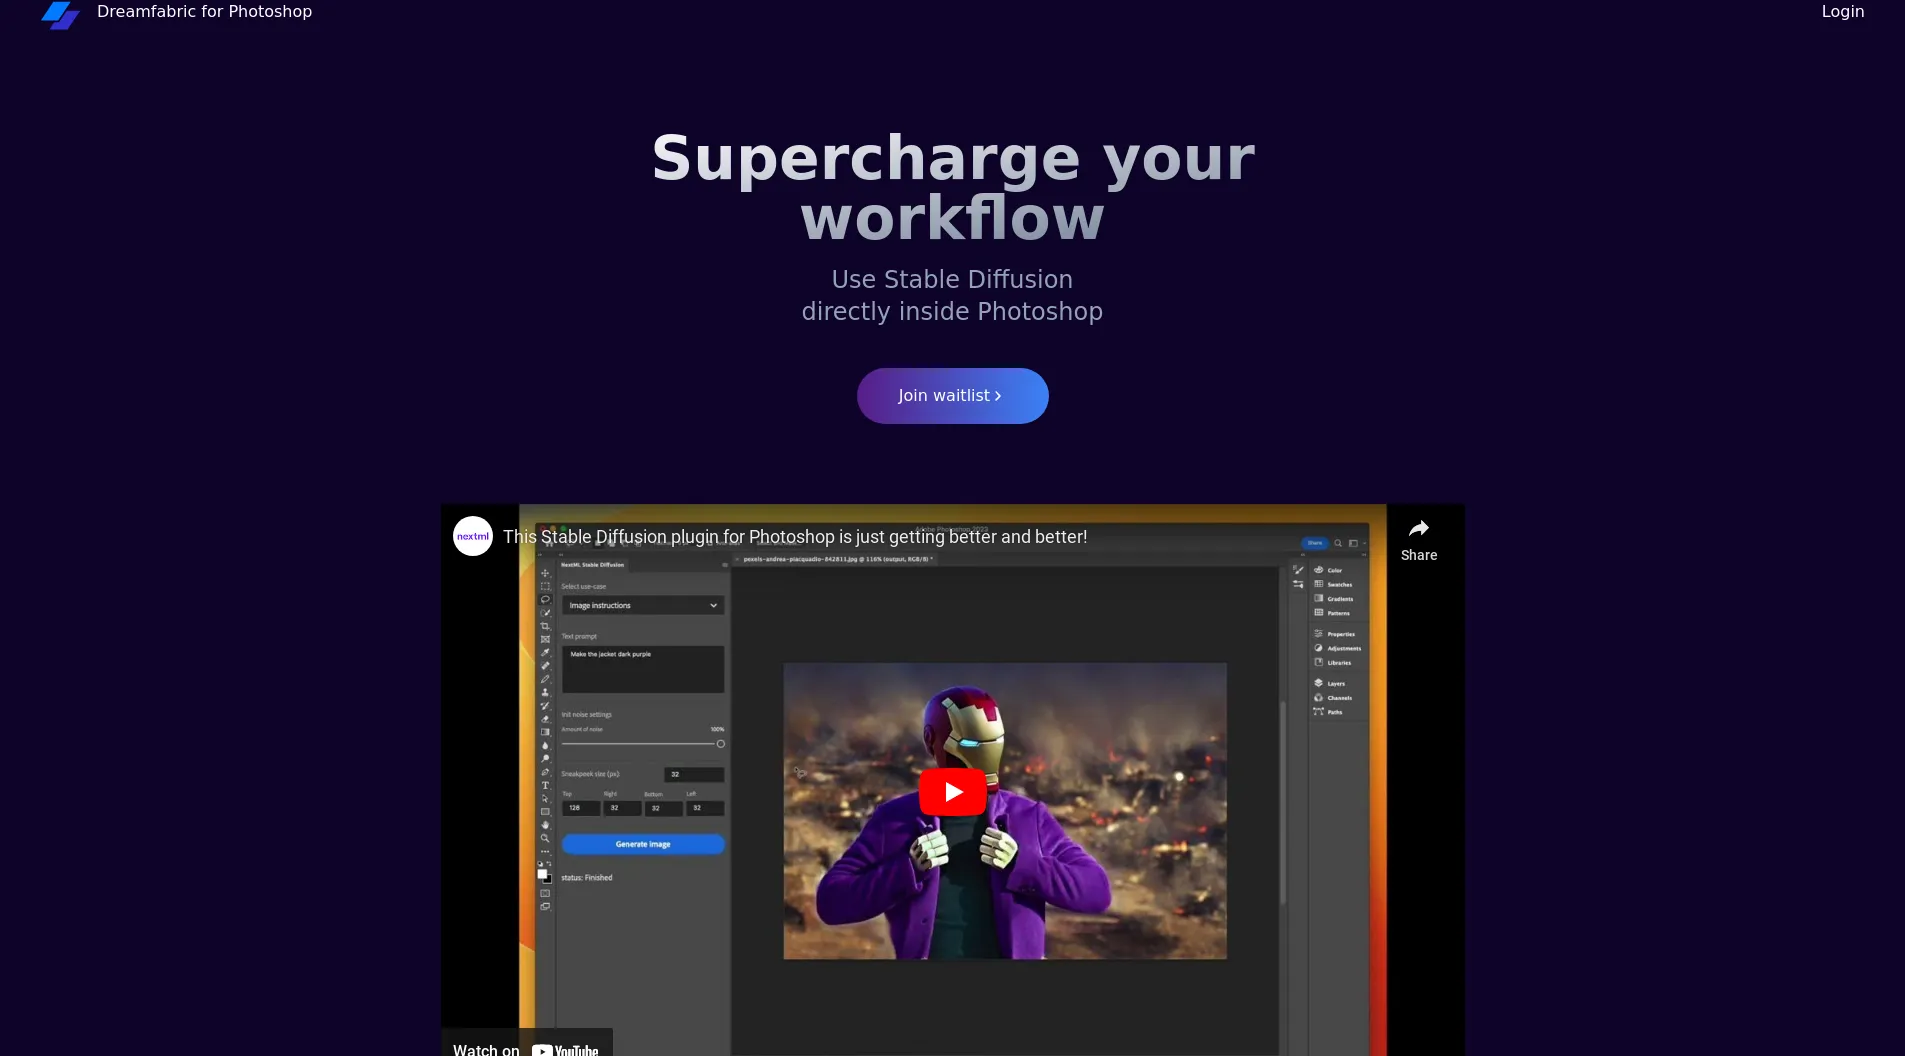This screenshot has width=1905, height=1056.
Task: Click the "Use Stable Diffusion directly inside Photoshop" subtitle
Action: pos(952,295)
